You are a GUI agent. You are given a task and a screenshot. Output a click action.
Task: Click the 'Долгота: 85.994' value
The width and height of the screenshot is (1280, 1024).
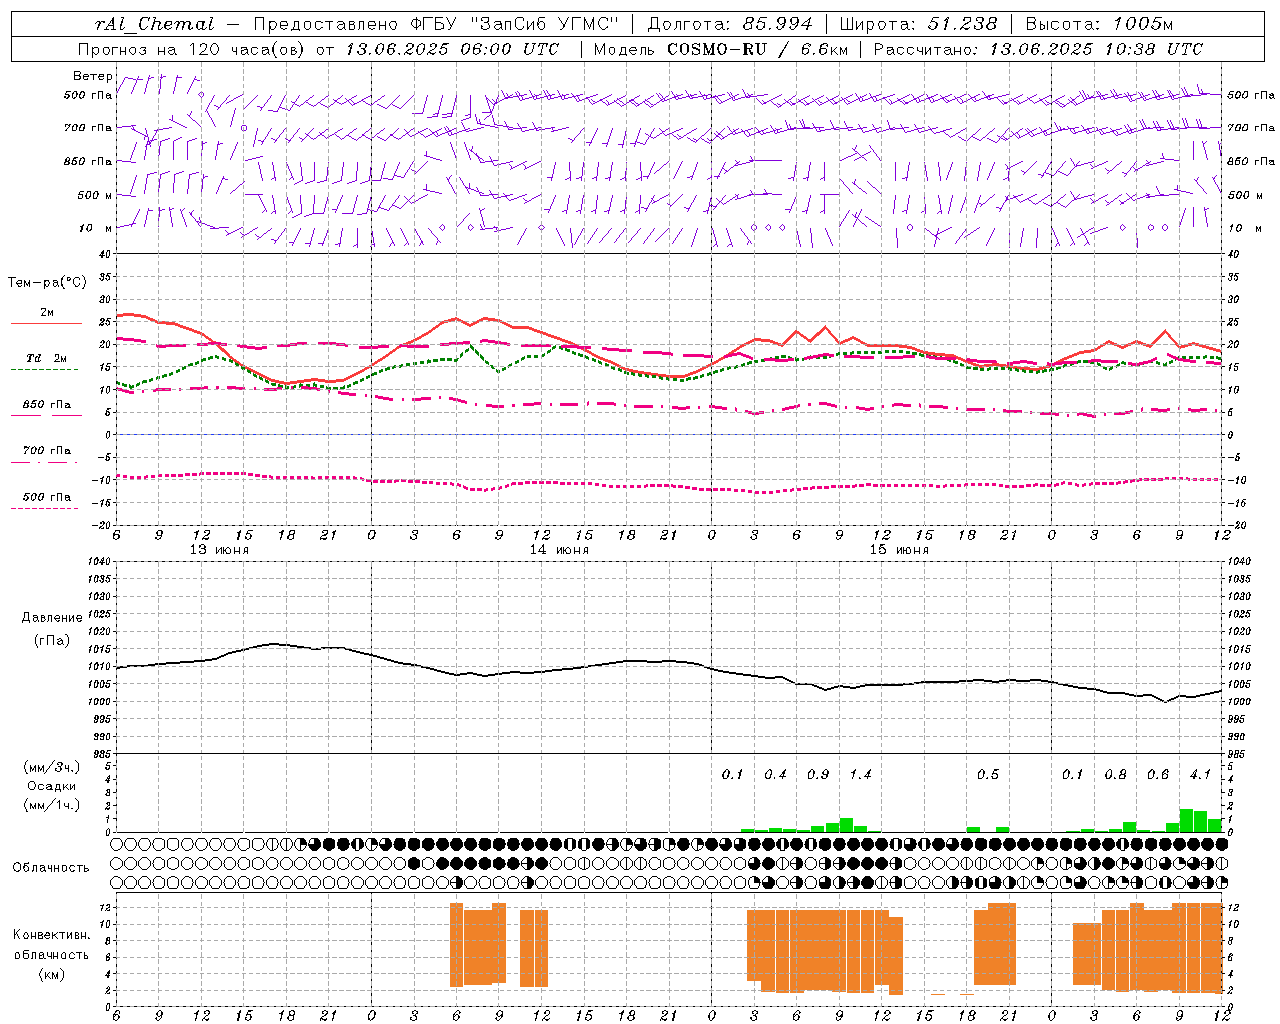732,24
